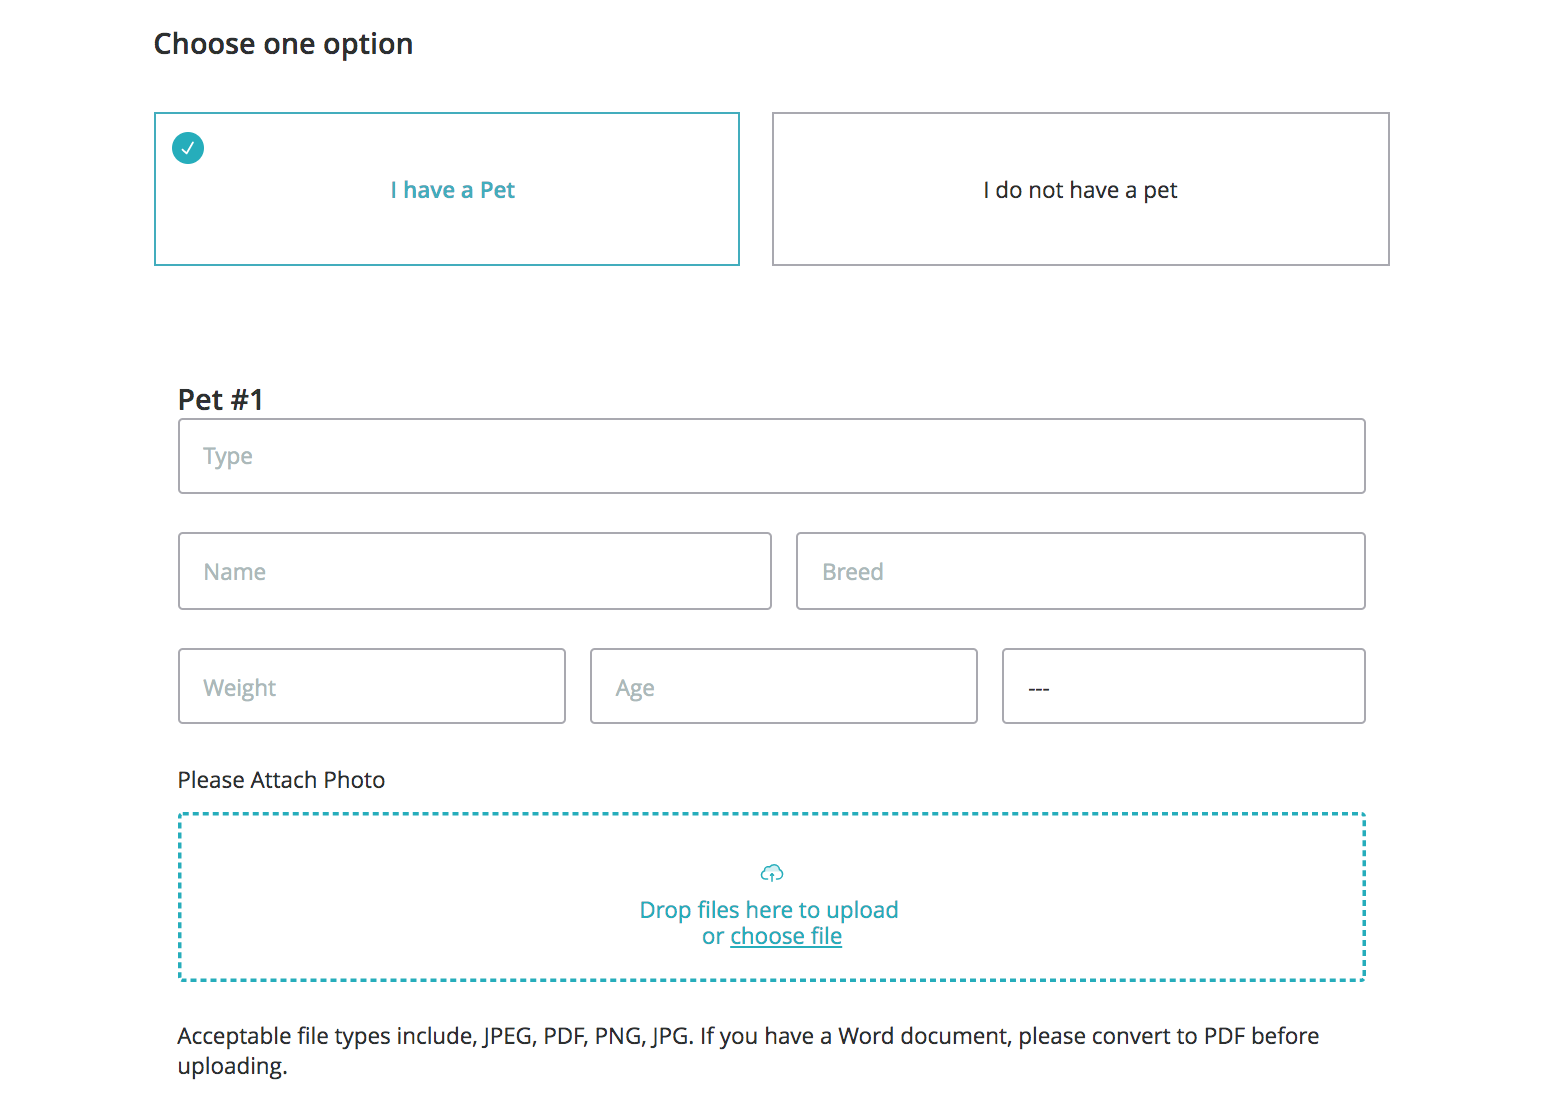Click the word "or" before choose file
This screenshot has width=1564, height=1114.
713,937
